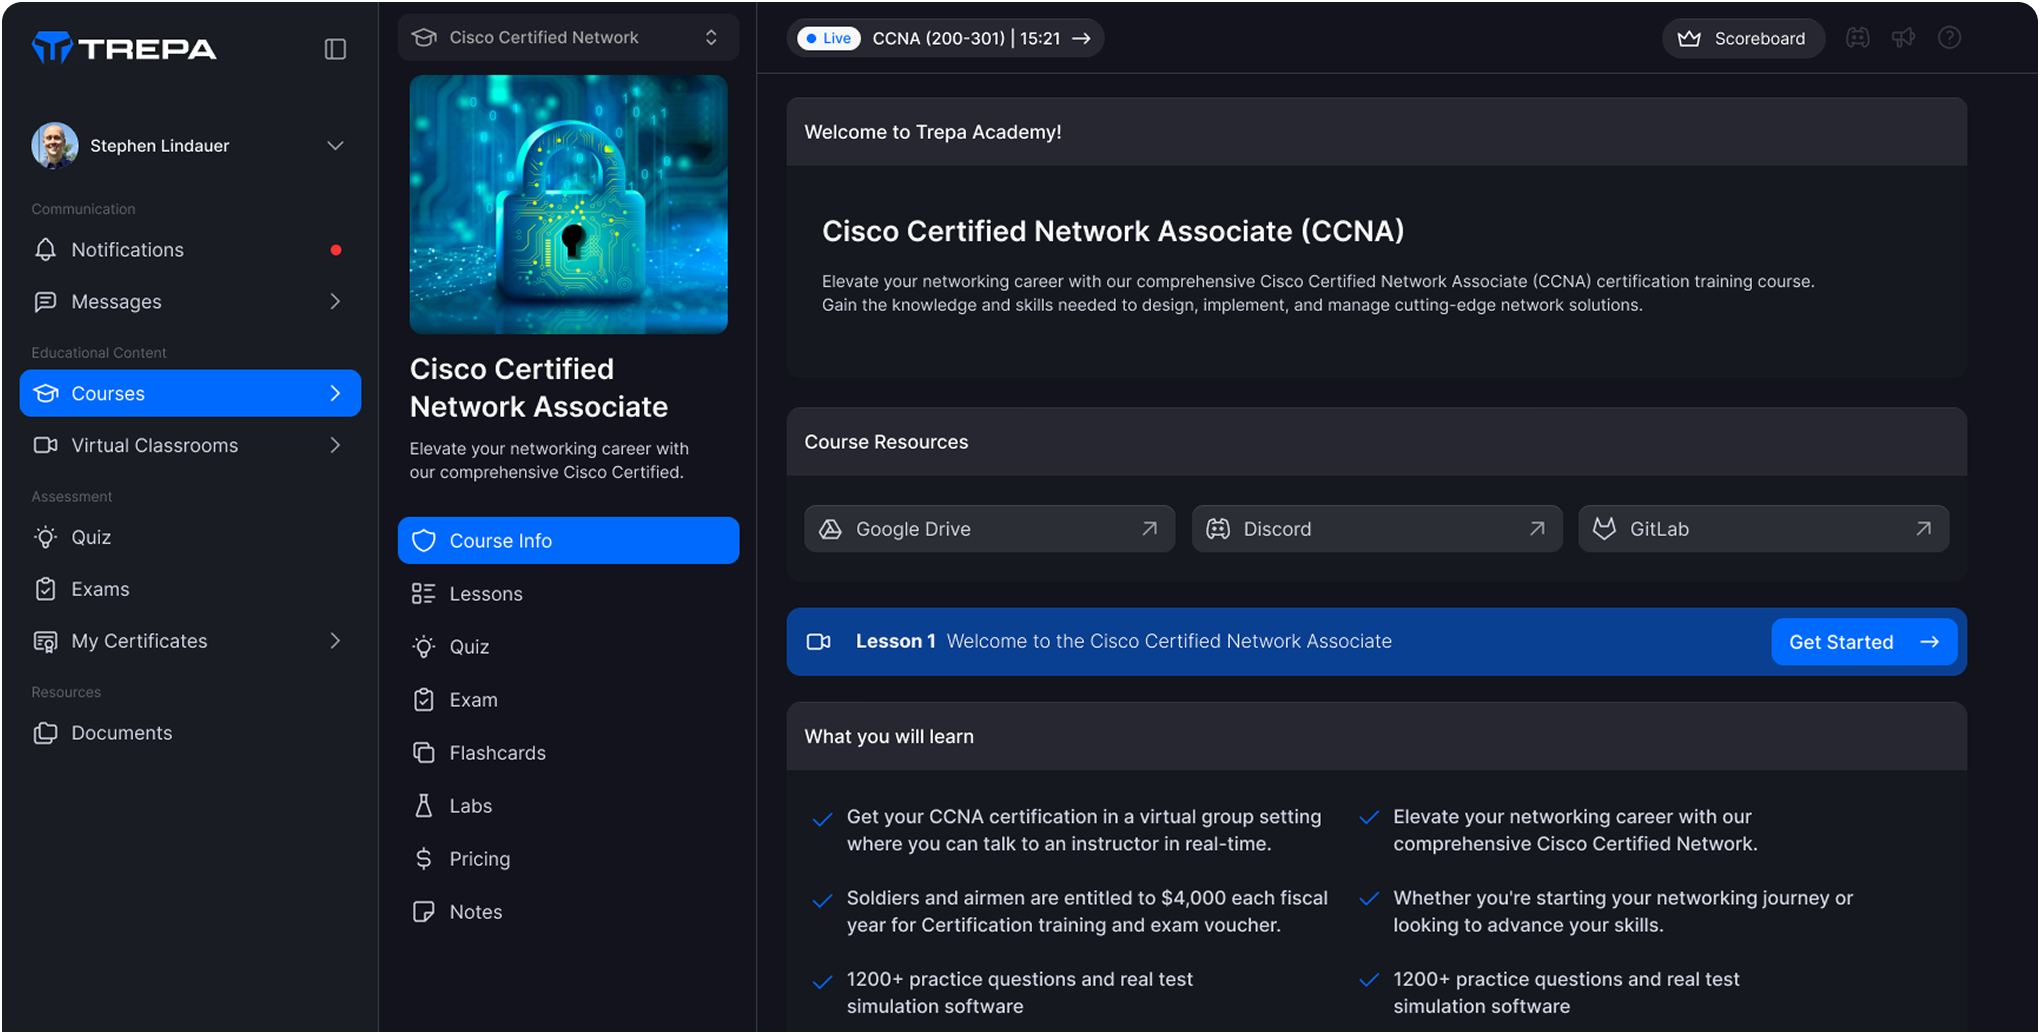This screenshot has height=1034, width=2040.
Task: Open the live CCNA (200-301) session
Action: [x=945, y=38]
